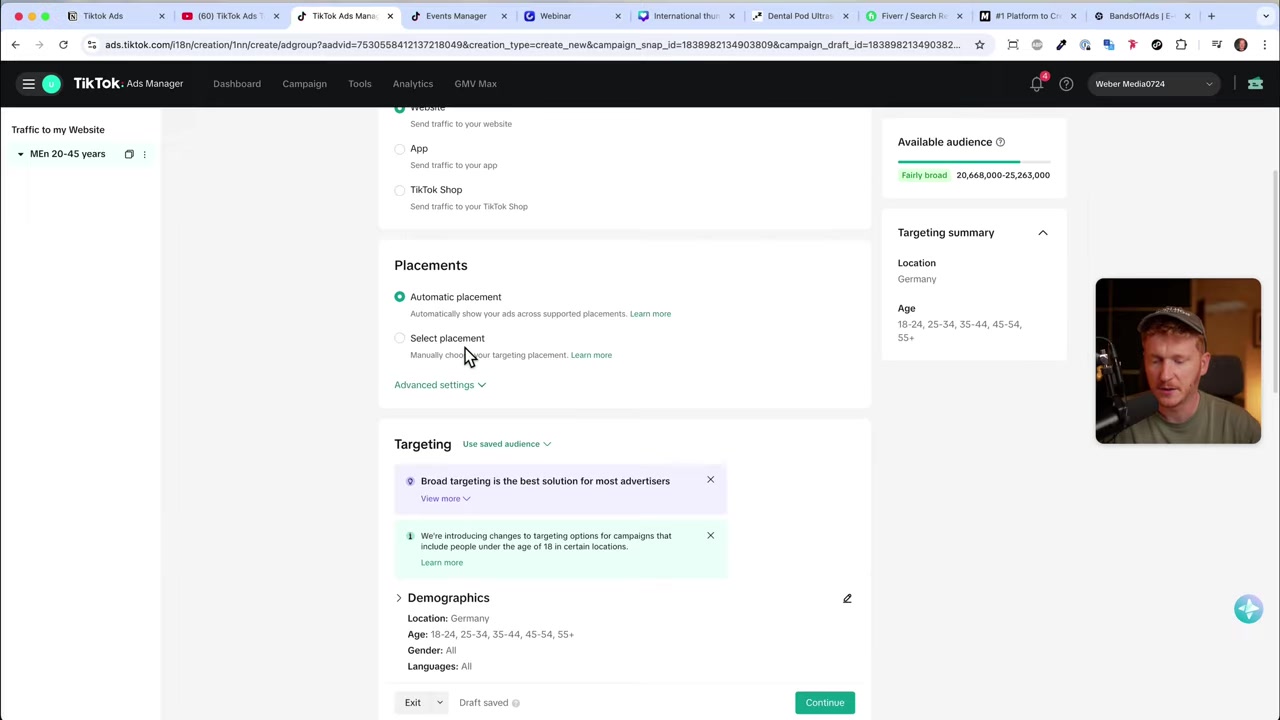Viewport: 1280px width, 720px height.
Task: Select the TikTok Shop radio button
Action: pos(400,190)
